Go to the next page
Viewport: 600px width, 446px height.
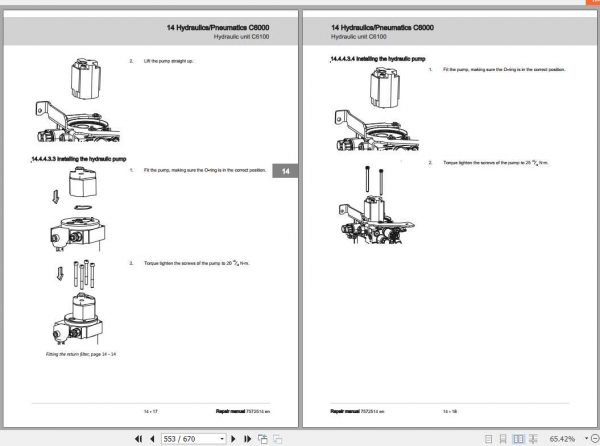pyautogui.click(x=233, y=439)
